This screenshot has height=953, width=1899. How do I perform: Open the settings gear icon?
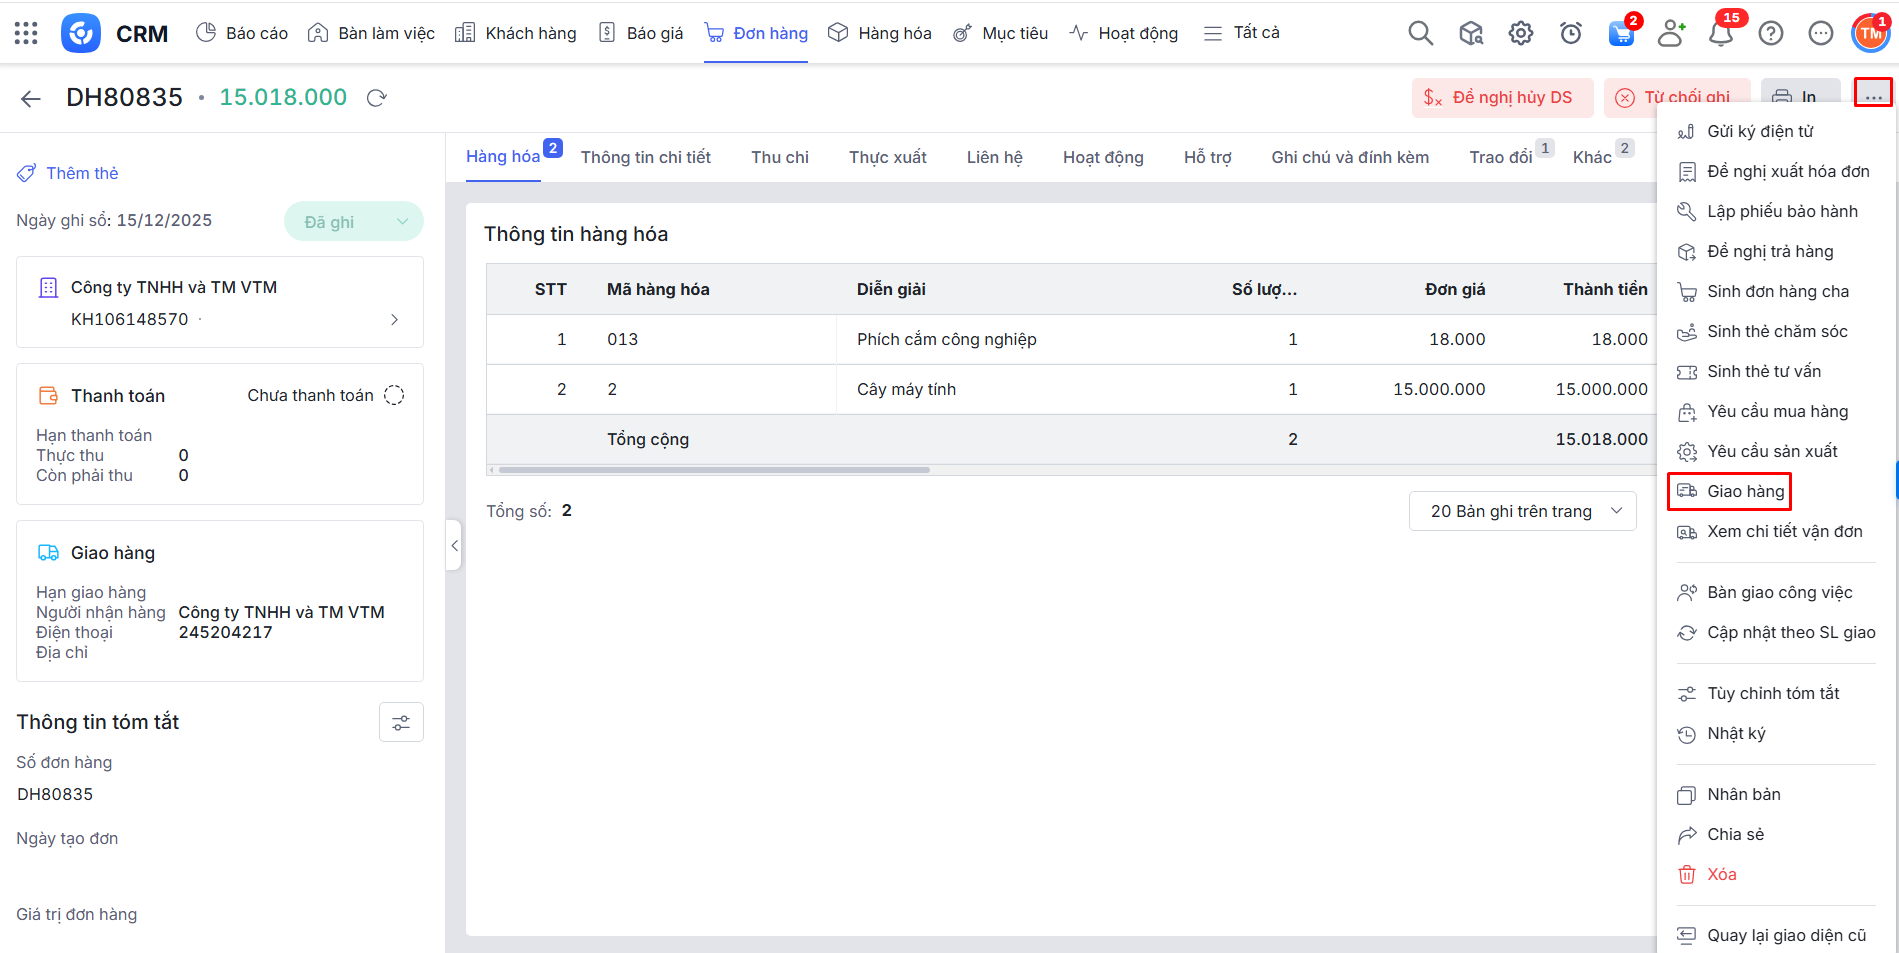click(1520, 33)
